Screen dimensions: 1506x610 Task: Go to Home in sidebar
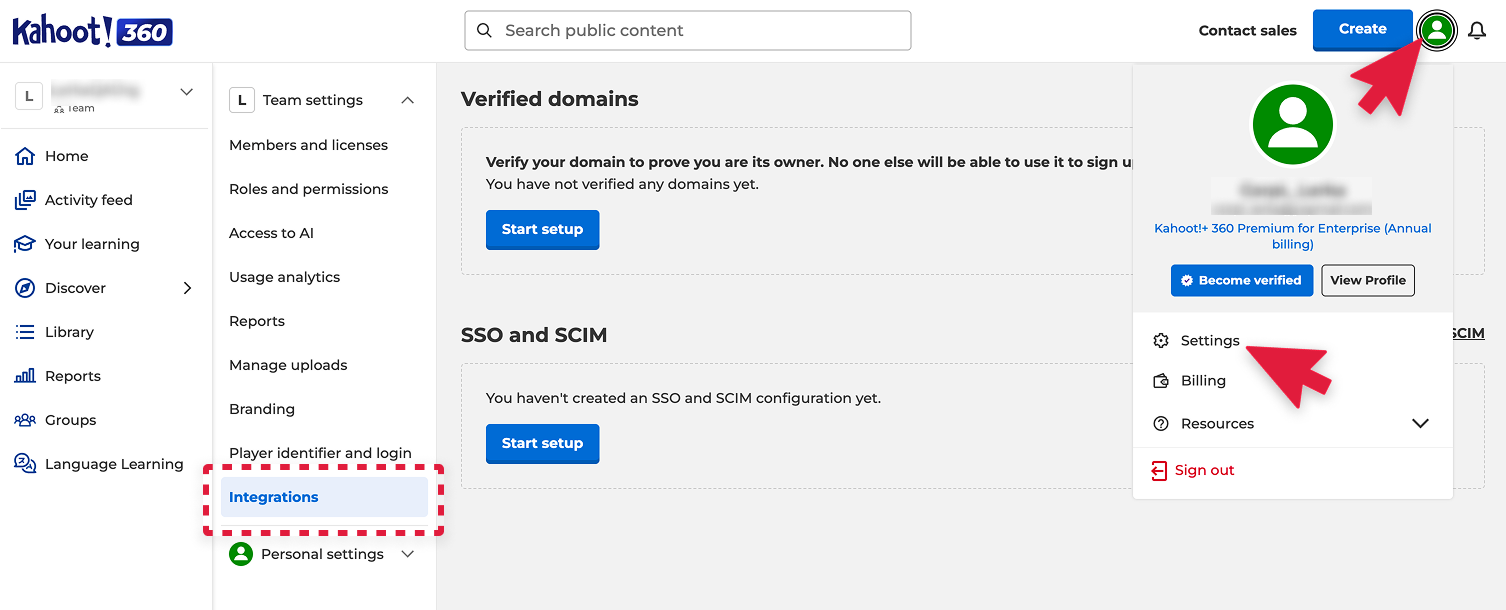pyautogui.click(x=66, y=156)
